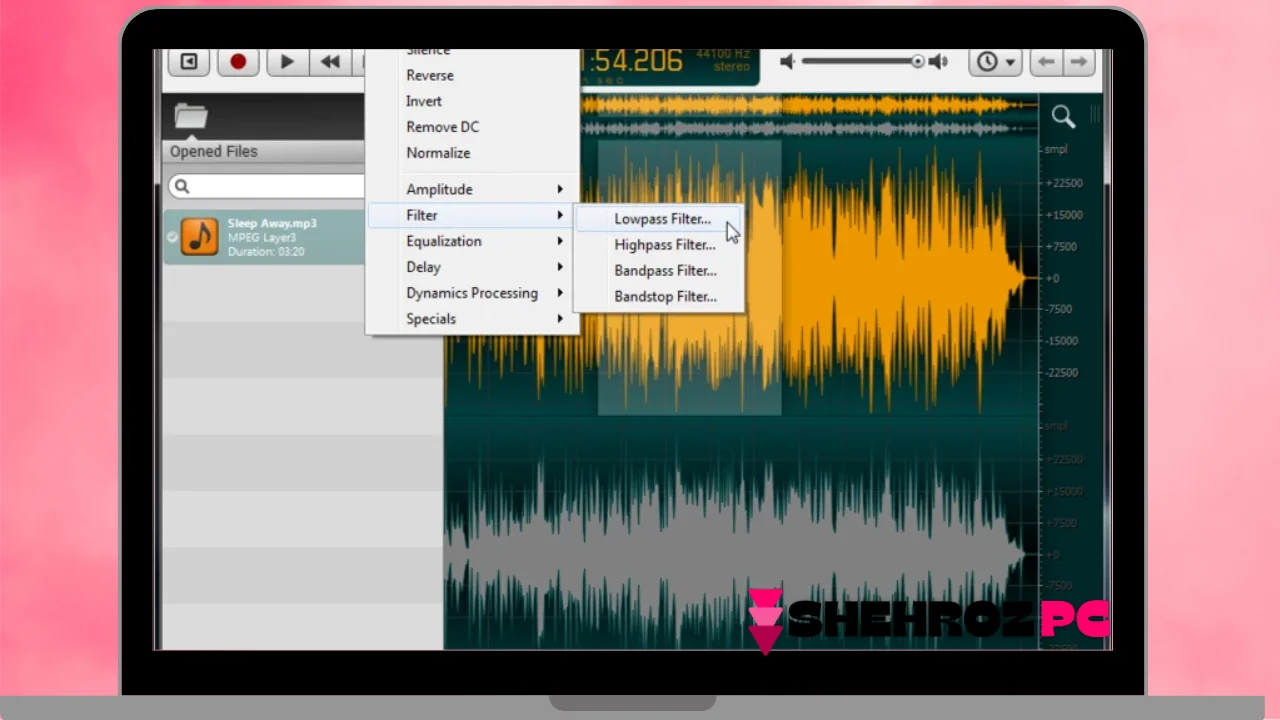Click the search magnifier in file search box
Screen dimensions: 1280x720
pos(181,187)
